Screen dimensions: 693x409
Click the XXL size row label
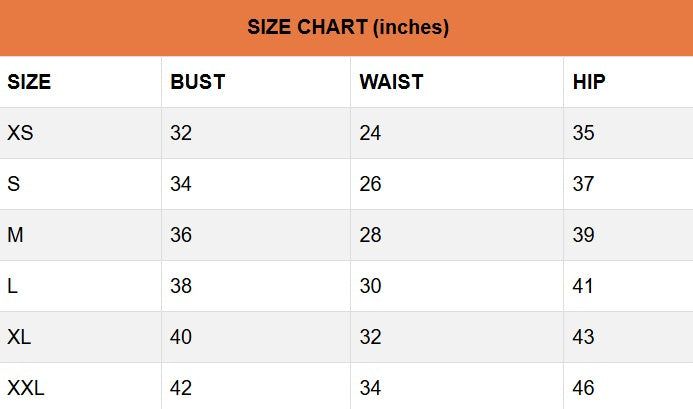[x=26, y=388]
